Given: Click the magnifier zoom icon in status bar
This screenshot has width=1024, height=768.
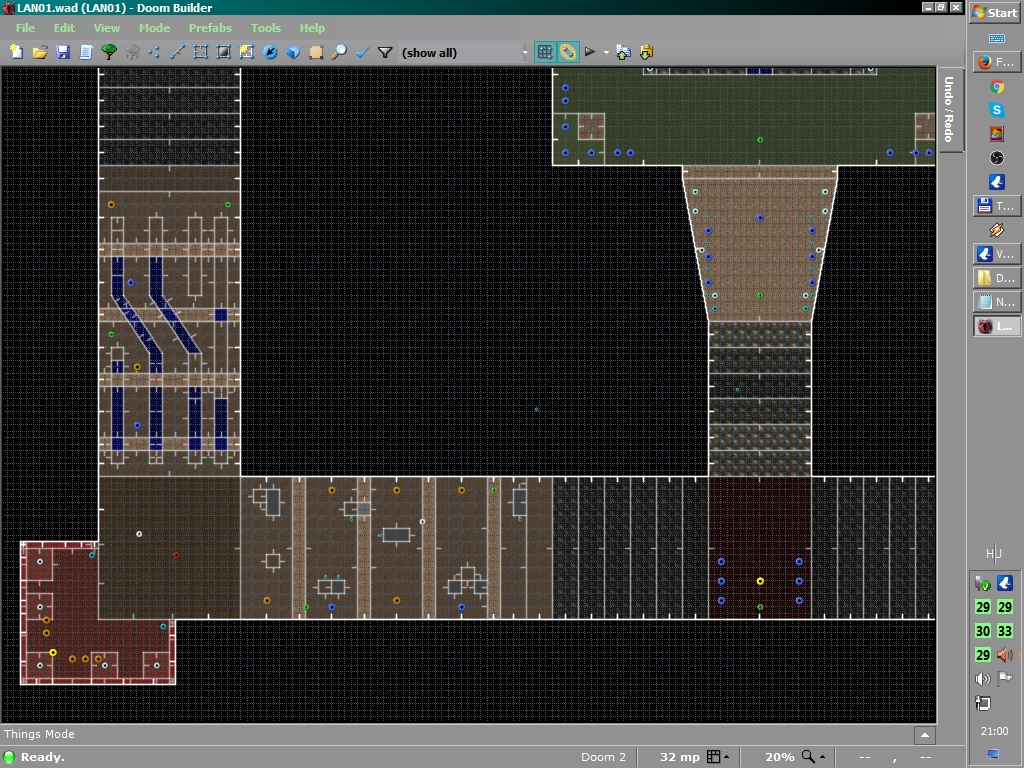Looking at the screenshot, I should [x=808, y=757].
